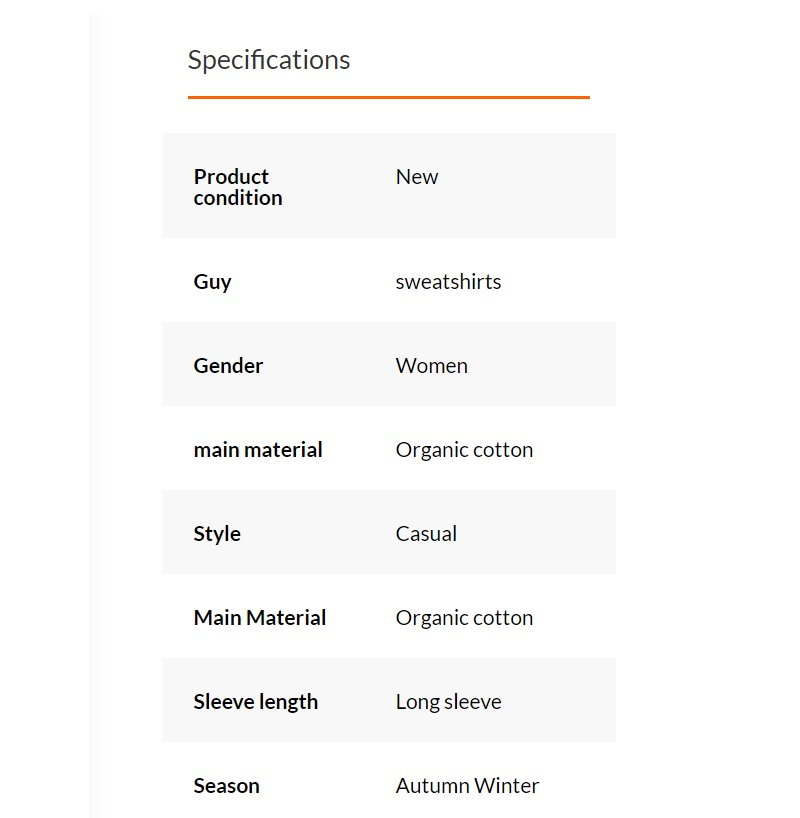Select the Gender label
This screenshot has height=818, width=800.
click(228, 366)
